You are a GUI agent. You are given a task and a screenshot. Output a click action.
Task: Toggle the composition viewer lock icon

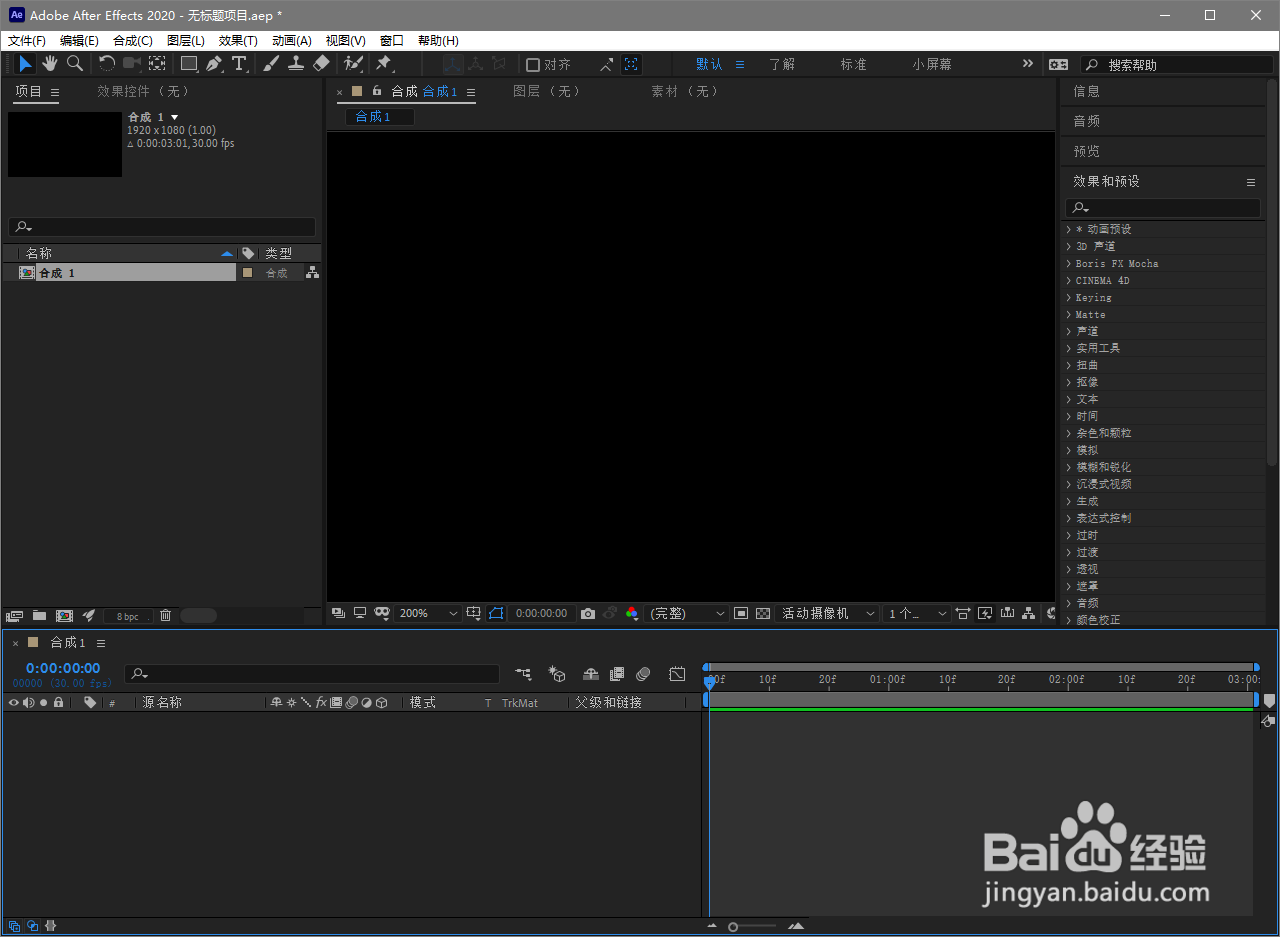[376, 91]
